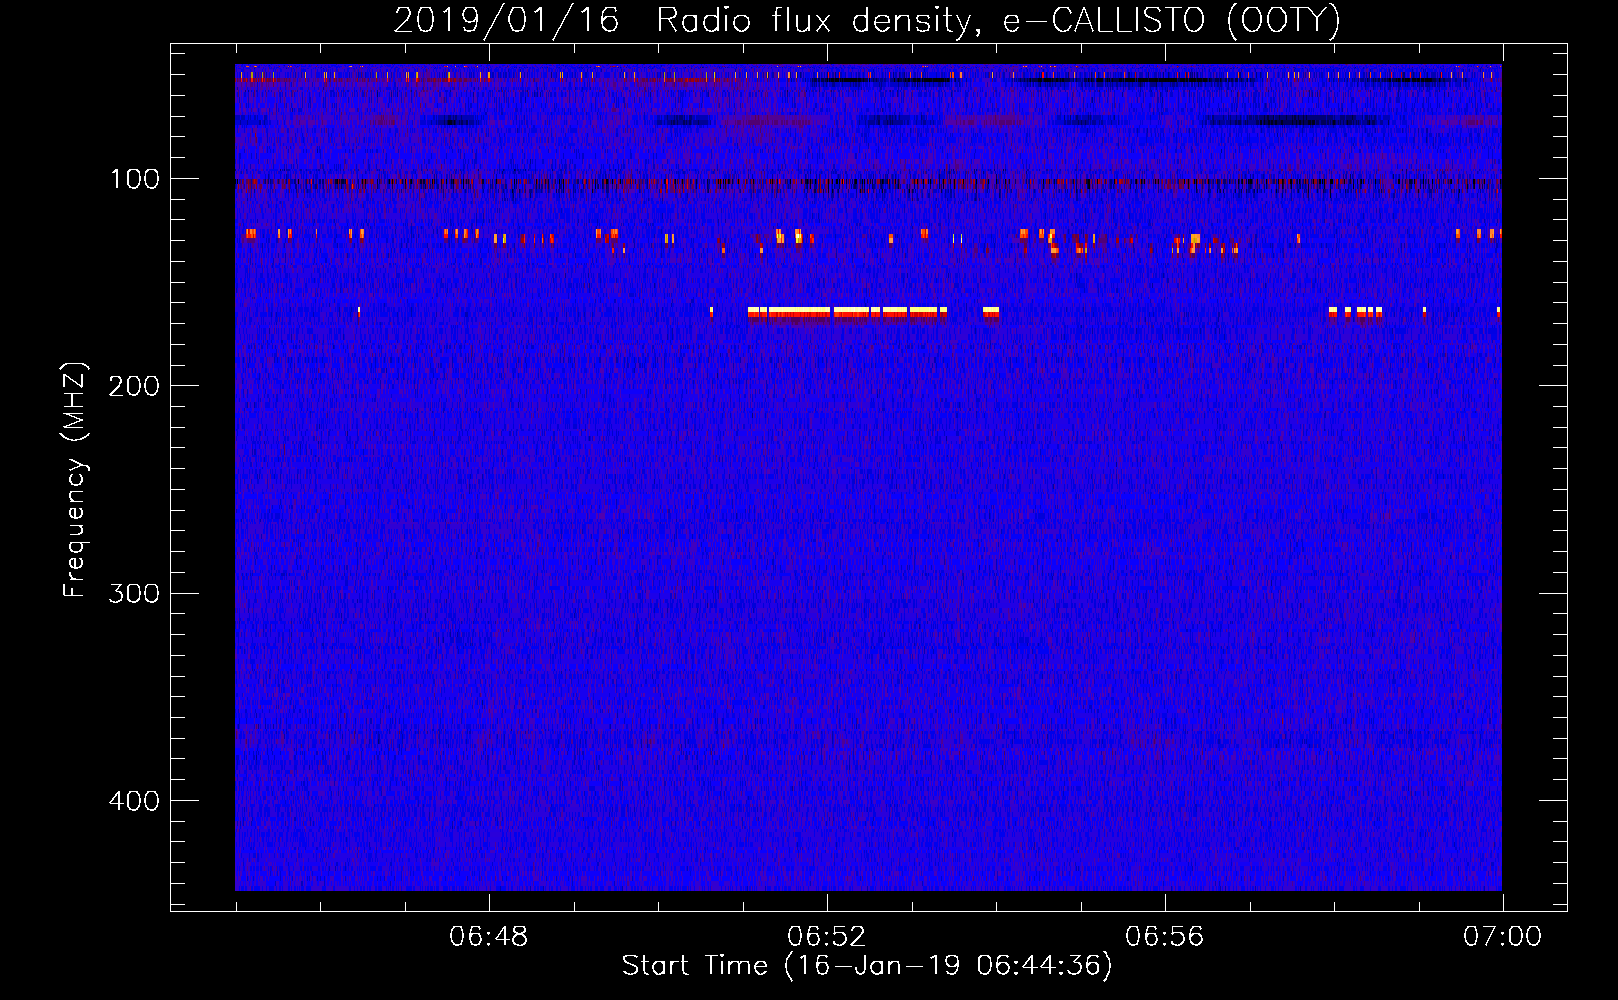Click the 06:48 time tick label

[489, 937]
